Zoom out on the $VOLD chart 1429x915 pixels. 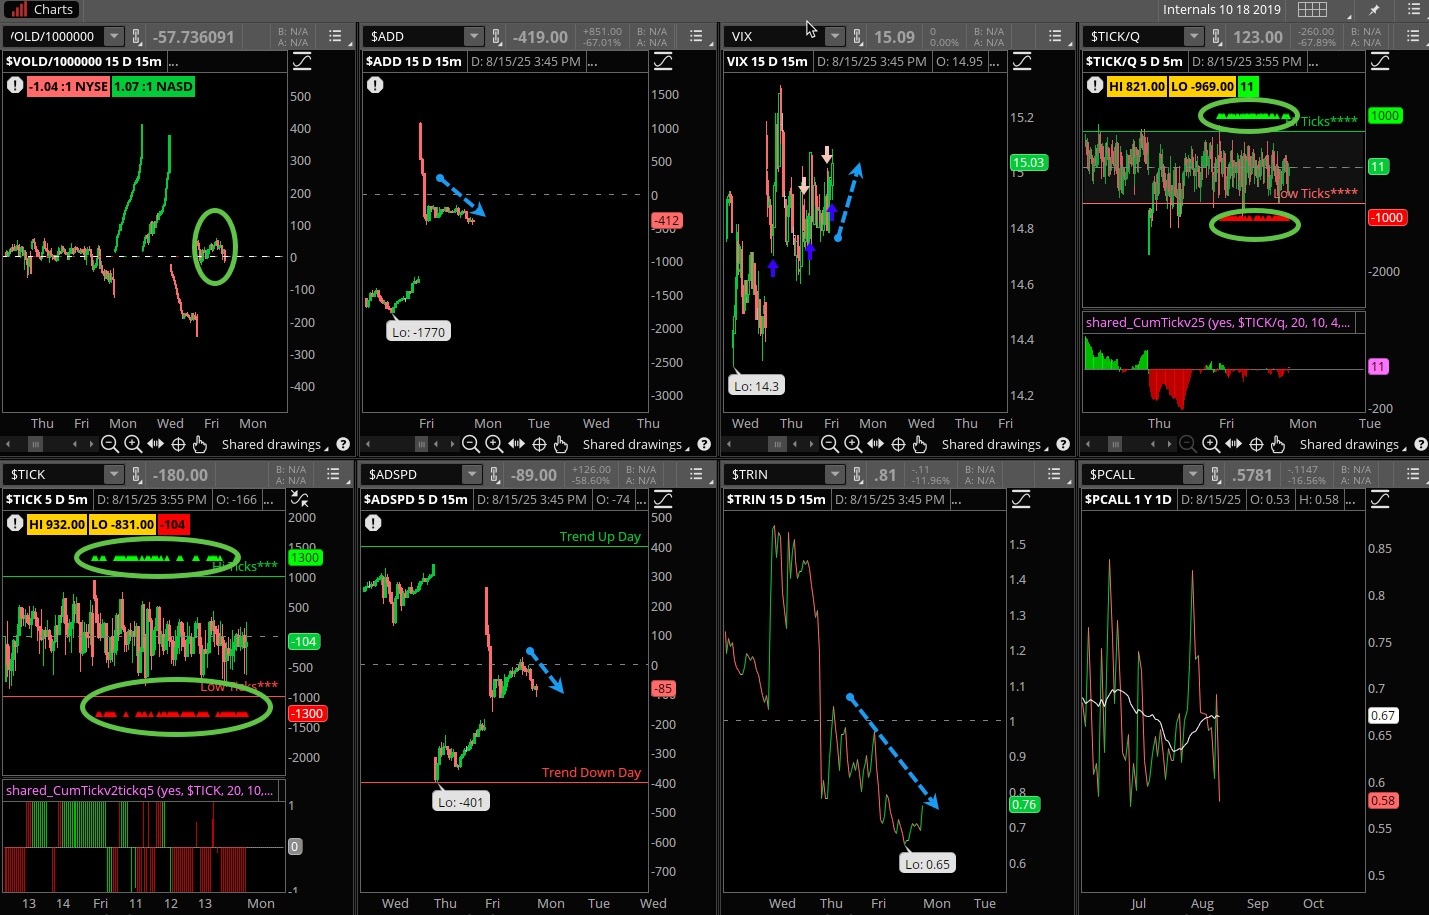point(110,444)
